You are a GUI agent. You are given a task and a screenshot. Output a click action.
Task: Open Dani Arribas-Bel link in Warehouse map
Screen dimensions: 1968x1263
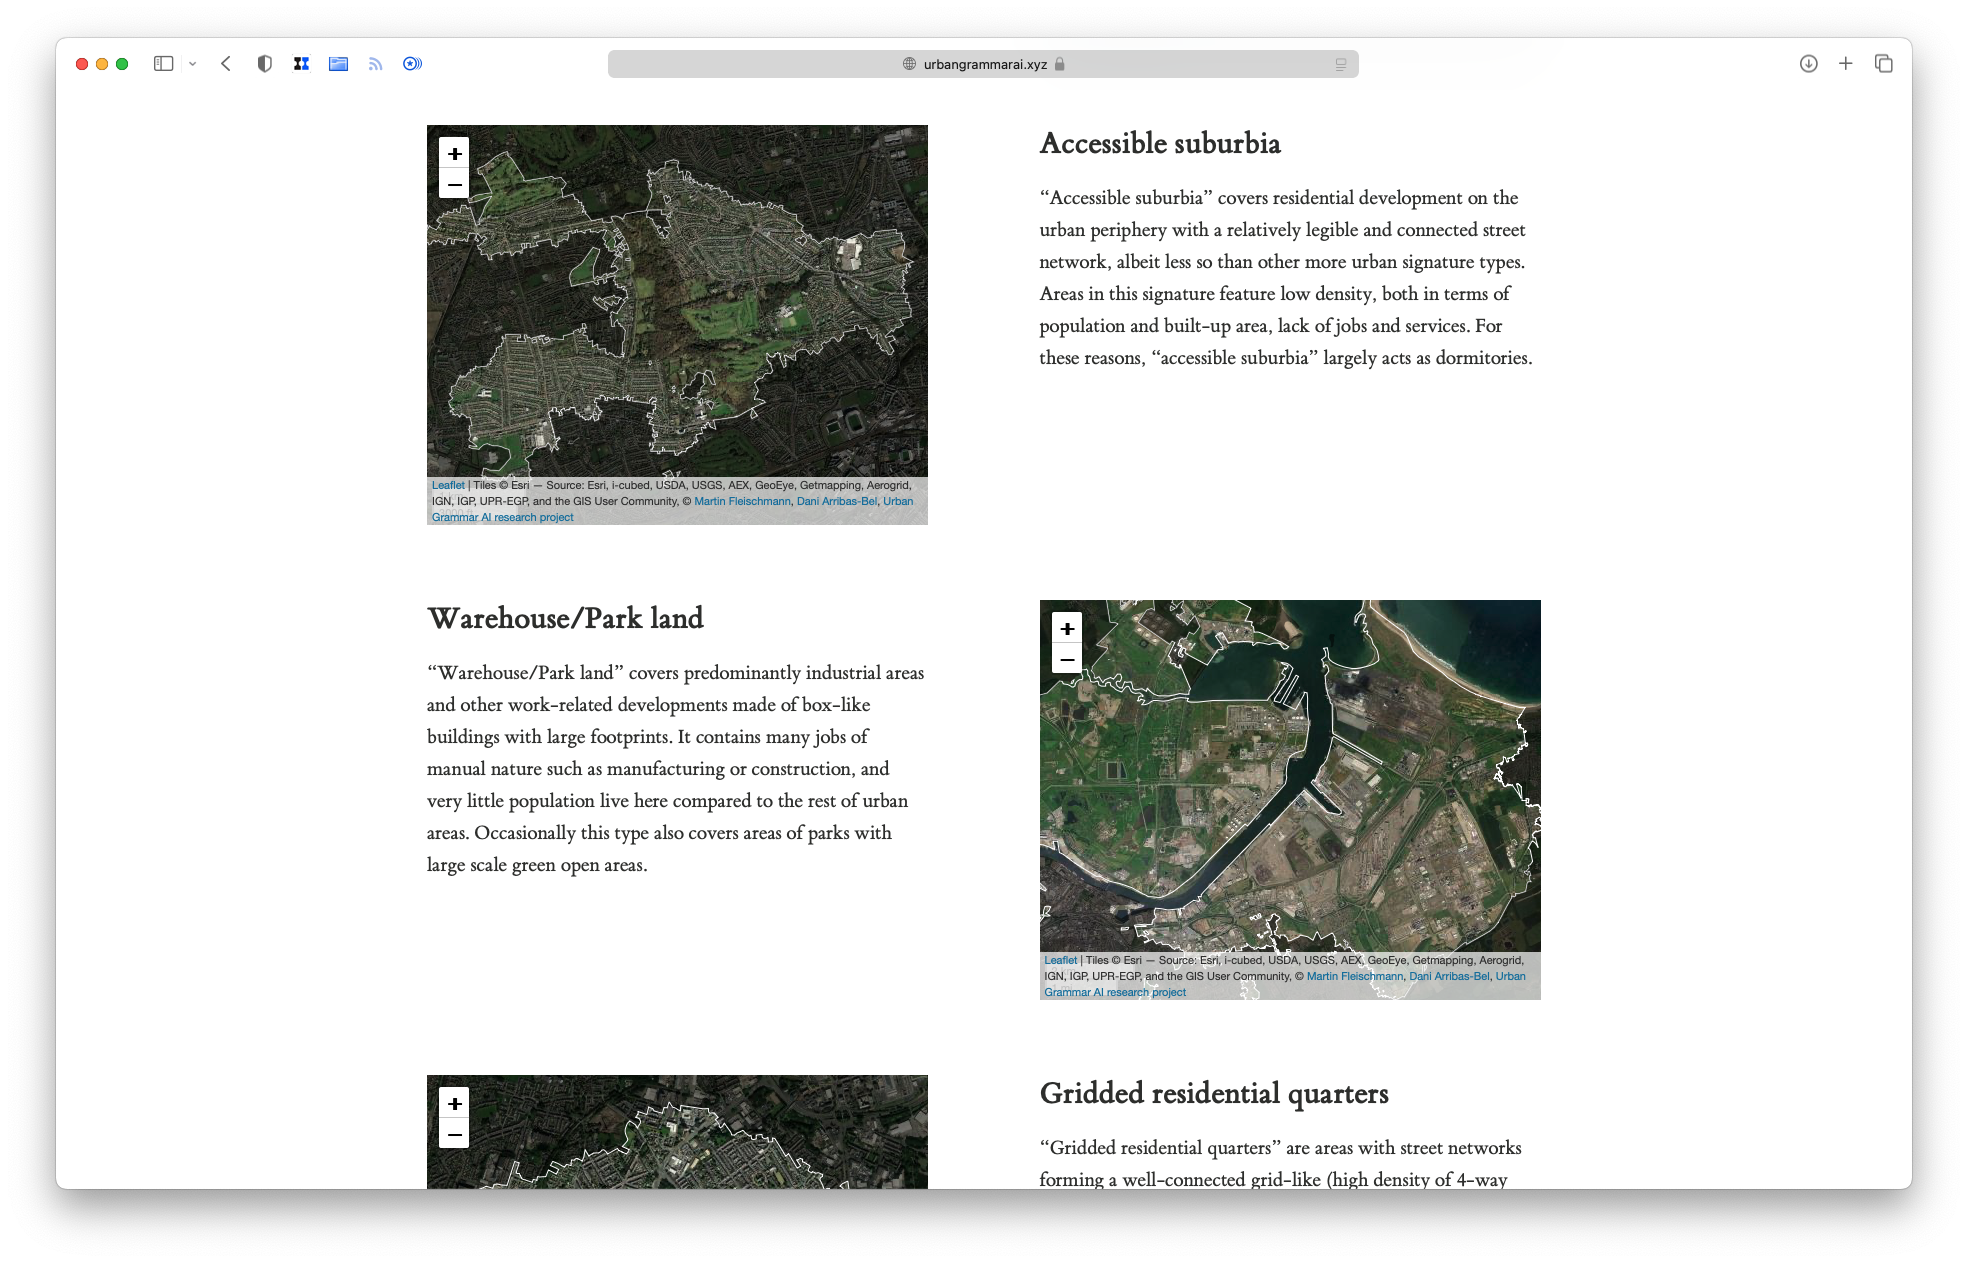point(1448,976)
